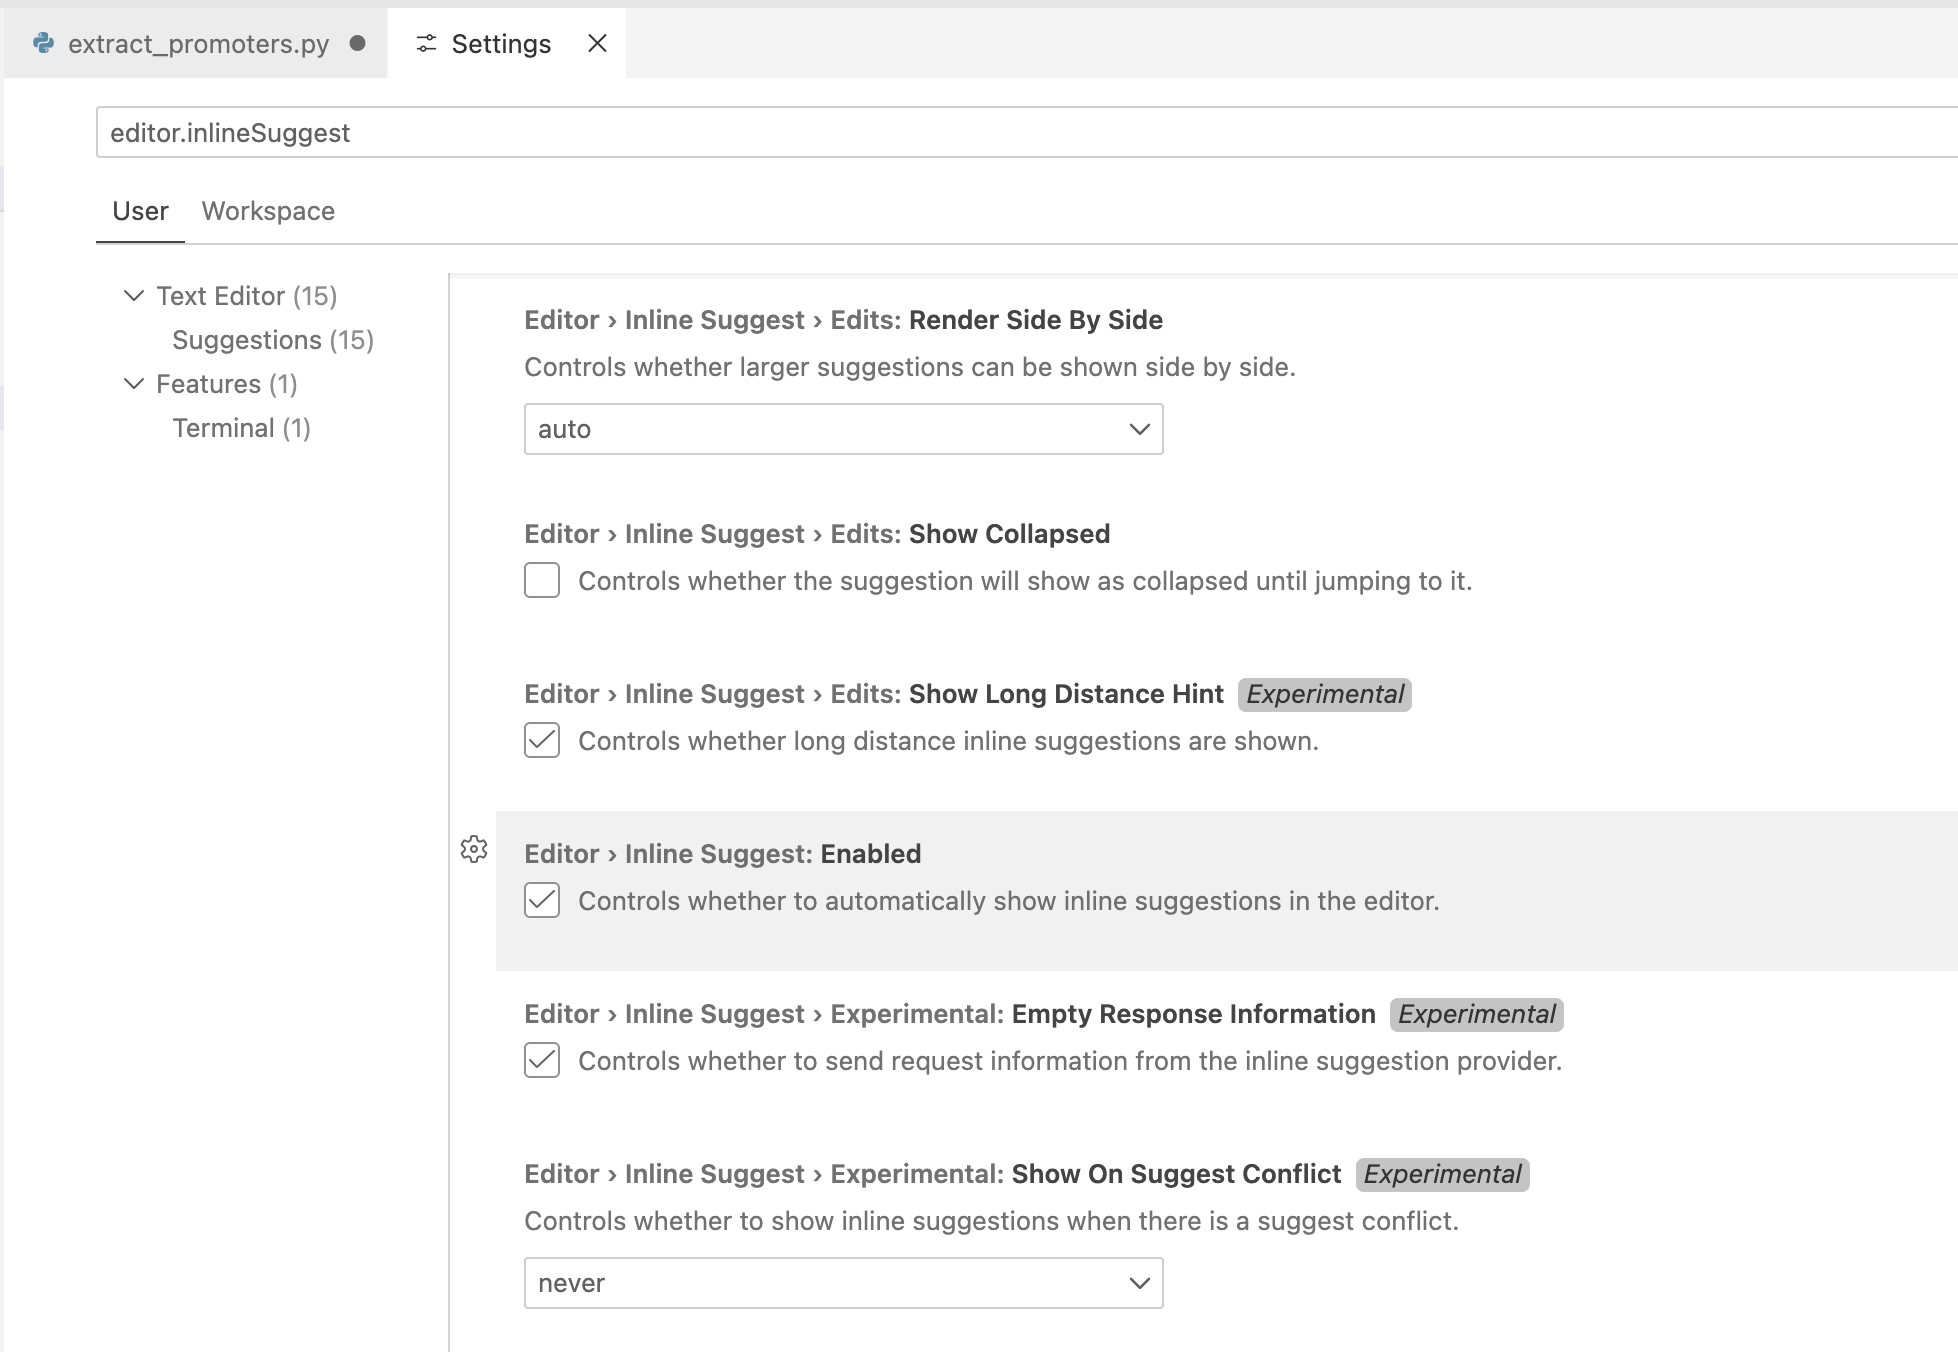Screen dimensions: 1958x1352
Task: Switch to the Workspace settings tab
Action: [x=268, y=211]
